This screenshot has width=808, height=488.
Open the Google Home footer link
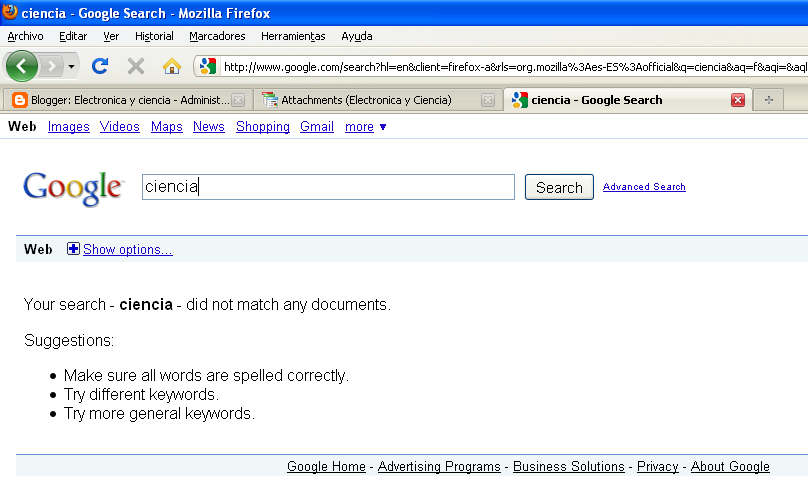(326, 466)
